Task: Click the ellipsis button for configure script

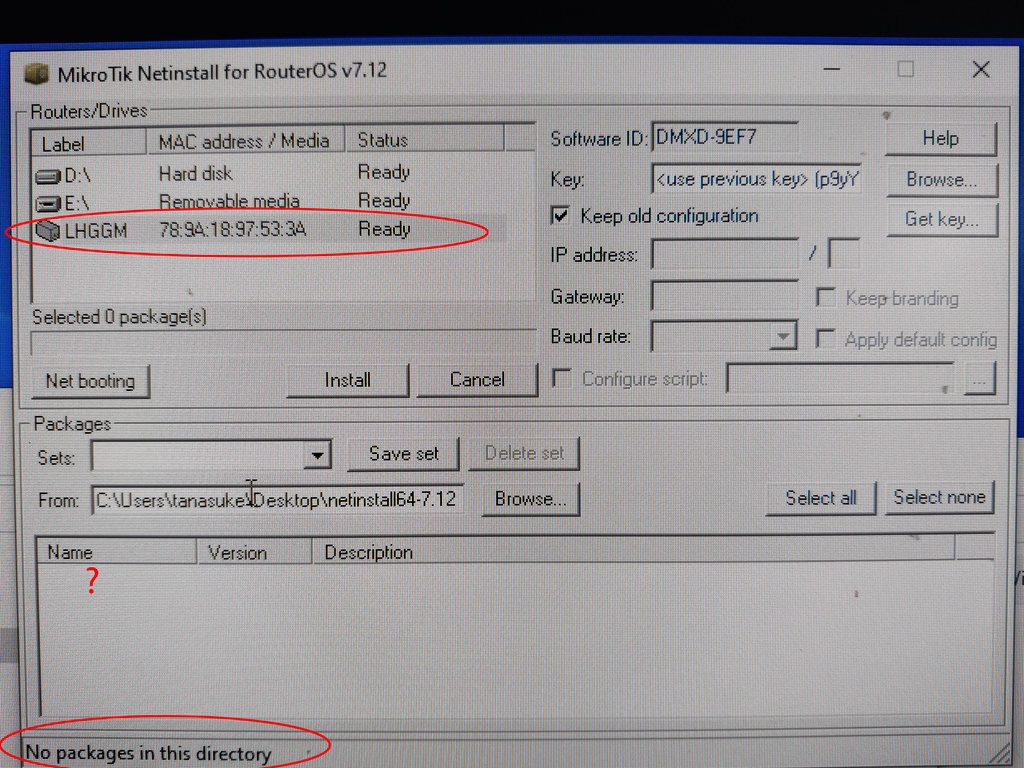Action: click(x=979, y=379)
